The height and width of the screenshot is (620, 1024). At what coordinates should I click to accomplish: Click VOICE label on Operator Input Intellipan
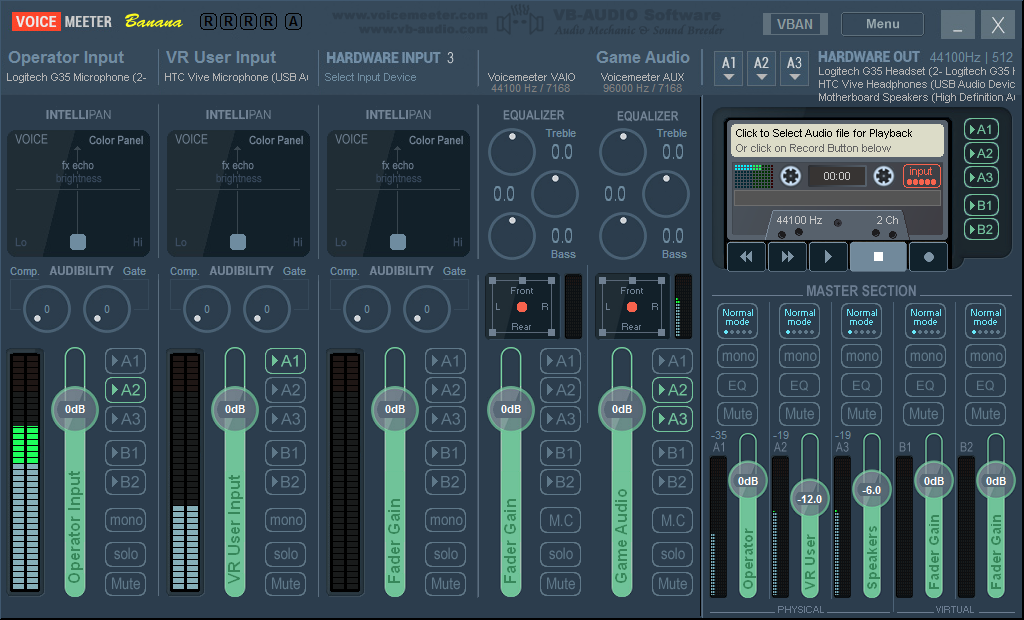click(31, 139)
